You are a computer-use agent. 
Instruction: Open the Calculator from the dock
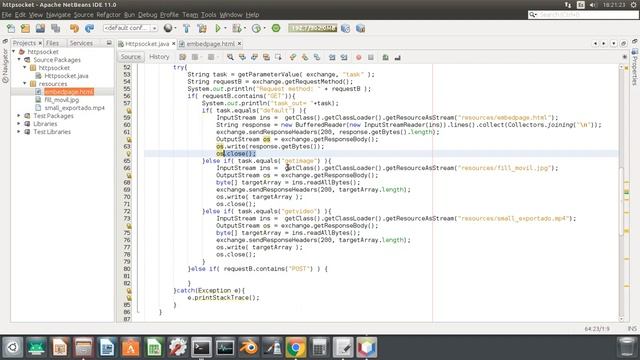[x=320, y=347]
